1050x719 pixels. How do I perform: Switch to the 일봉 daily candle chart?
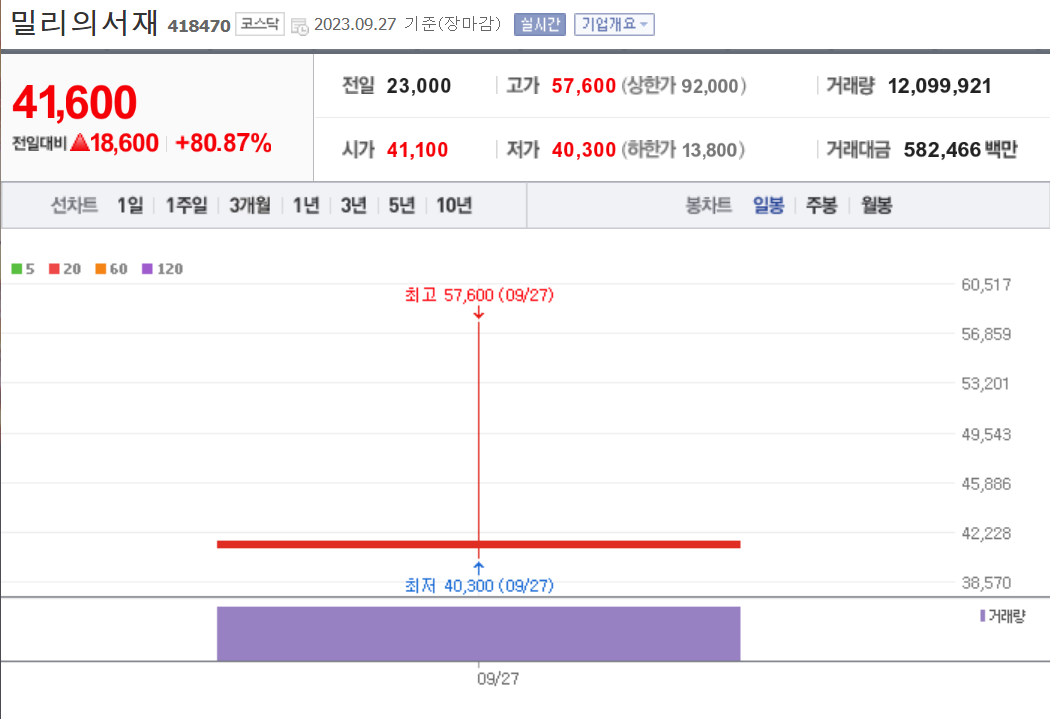769,205
